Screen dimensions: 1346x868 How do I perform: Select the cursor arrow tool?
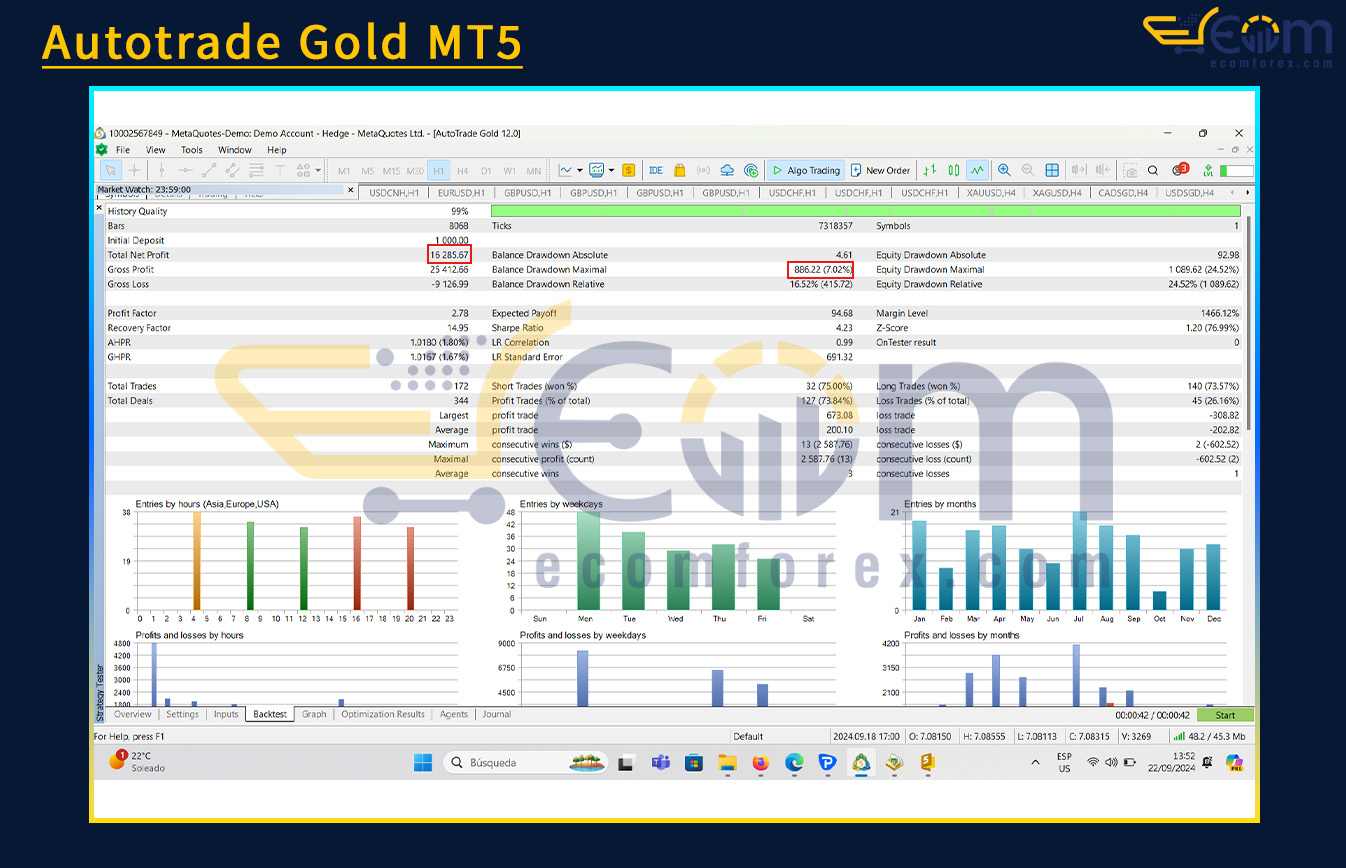coord(112,170)
